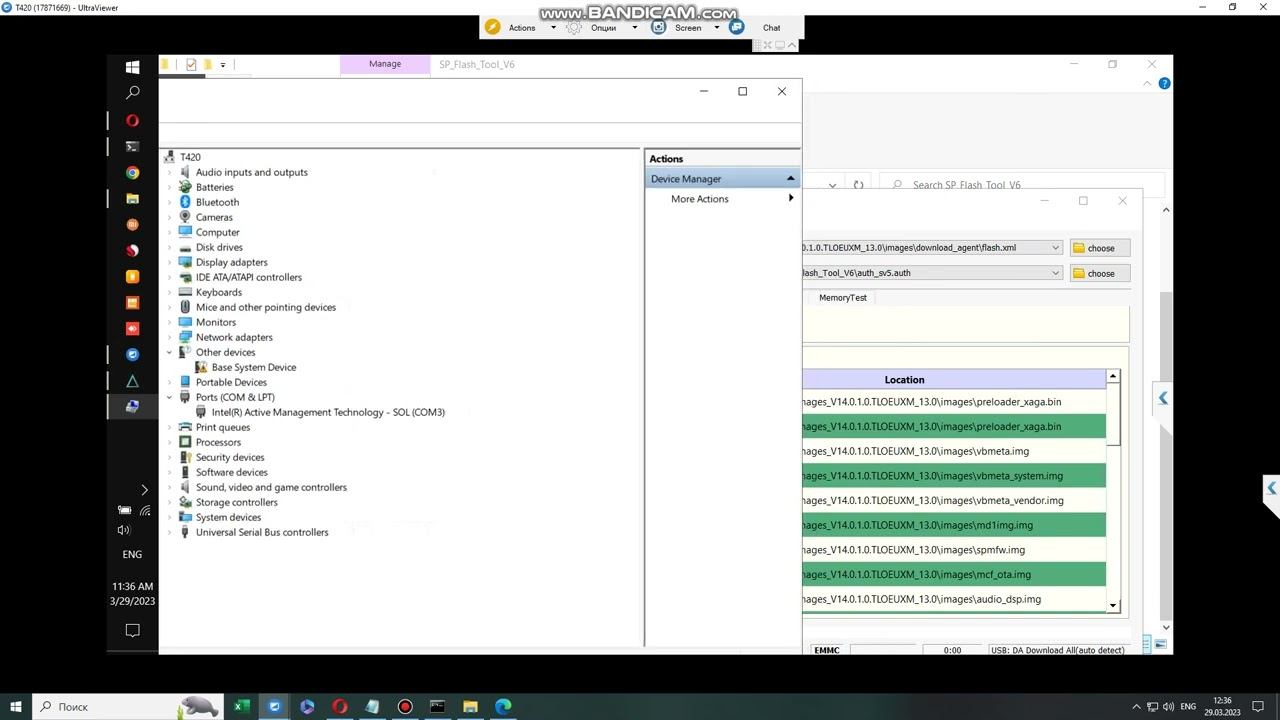1280x720 pixels.
Task: Expand the Network adapters category
Action: [x=169, y=337]
